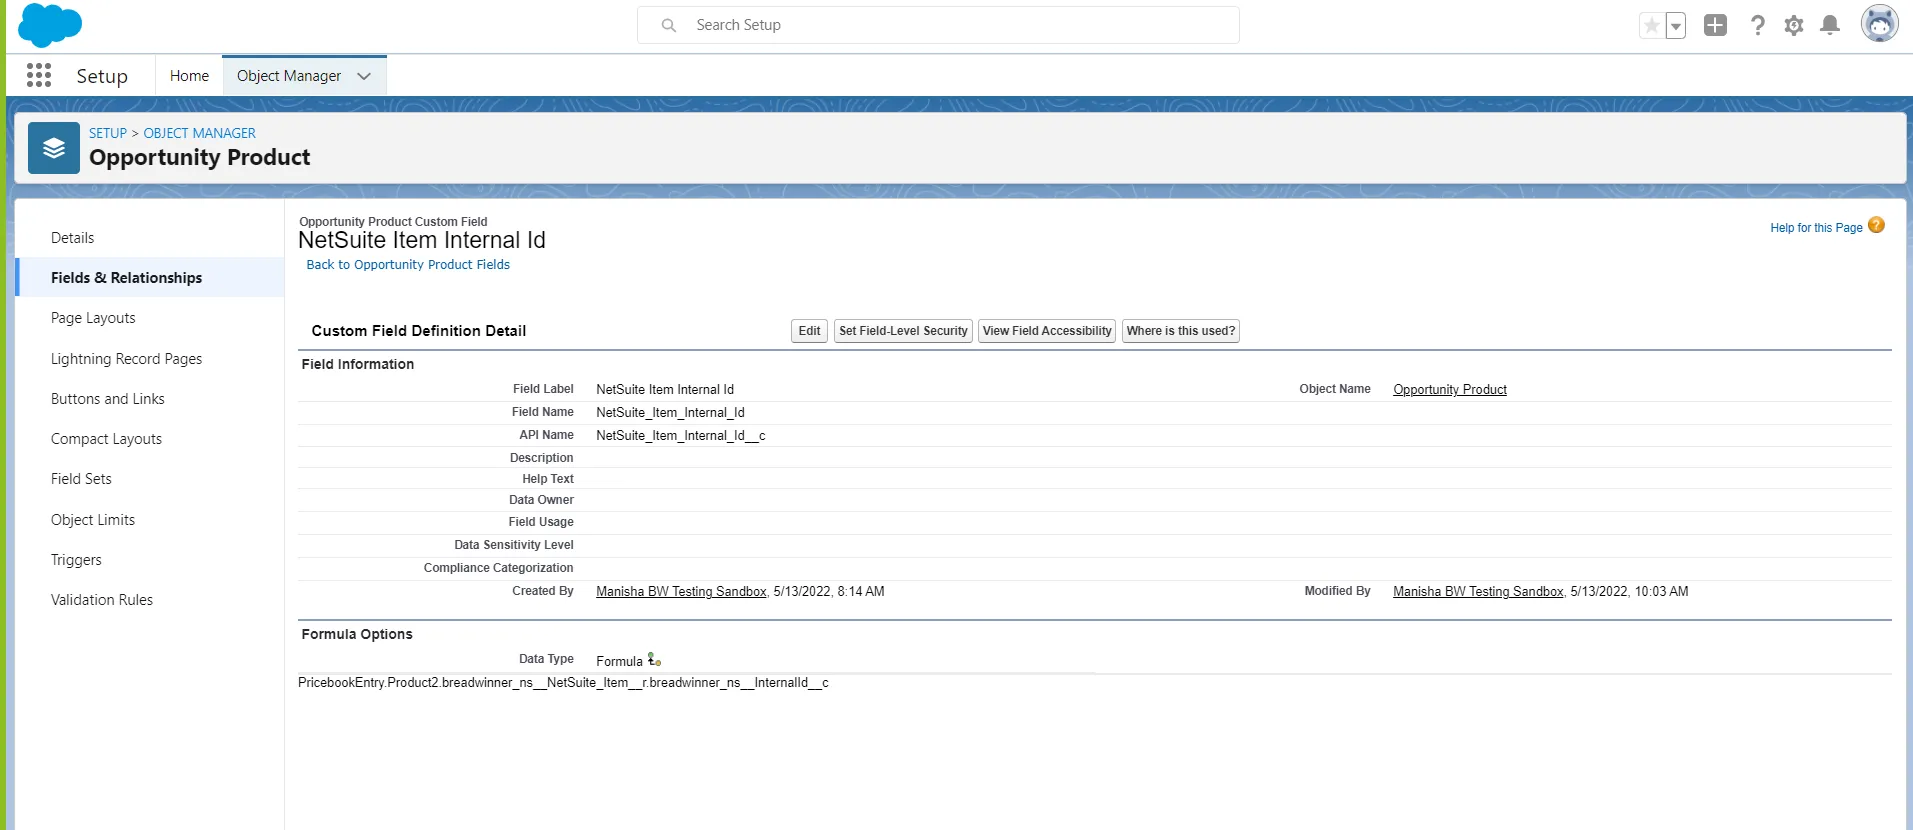Click the PricebookEntry.Product2 formula text
The width and height of the screenshot is (1913, 830).
click(x=563, y=683)
